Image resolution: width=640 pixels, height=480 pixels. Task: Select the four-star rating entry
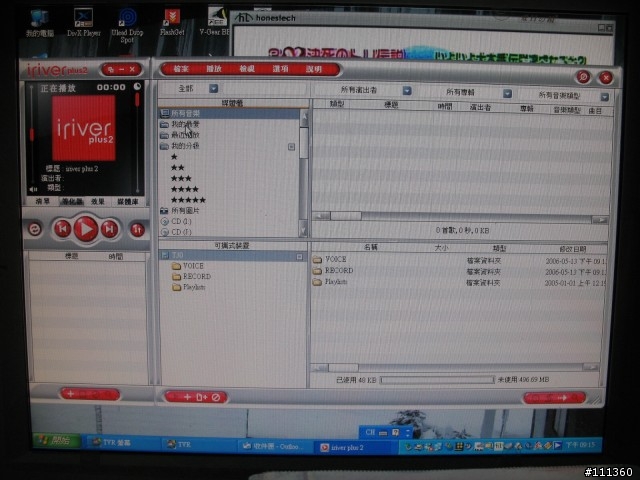184,189
